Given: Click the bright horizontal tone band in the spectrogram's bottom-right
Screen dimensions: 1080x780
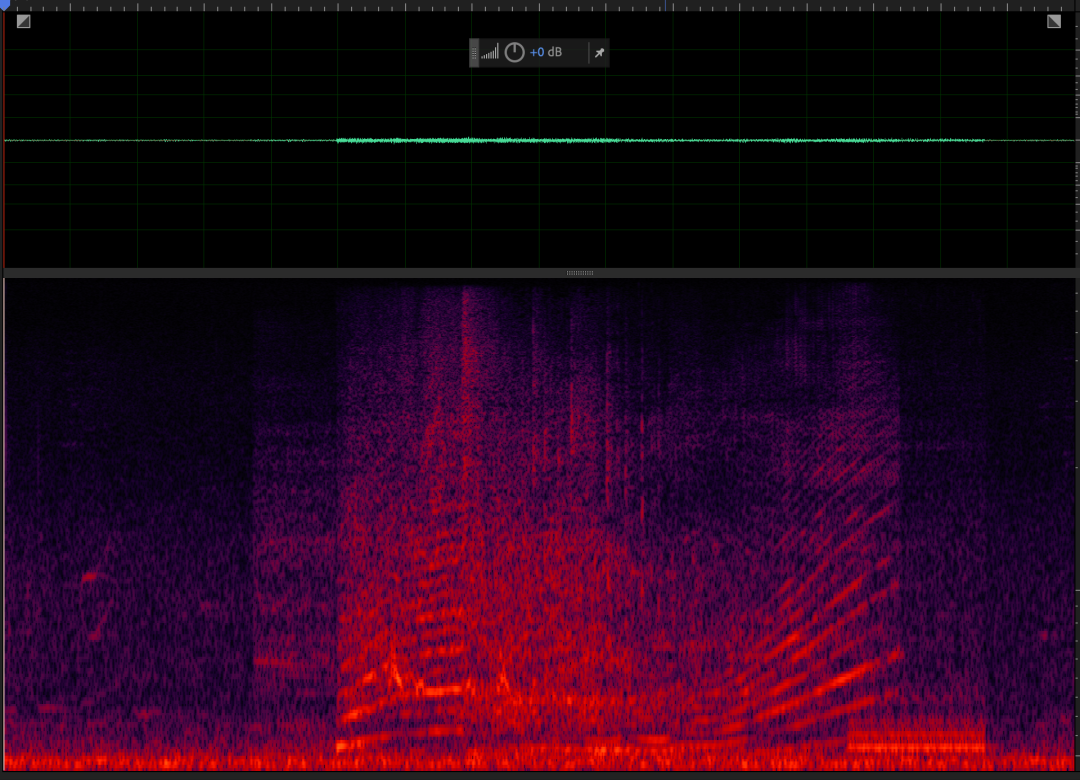Looking at the screenshot, I should coord(915,742).
